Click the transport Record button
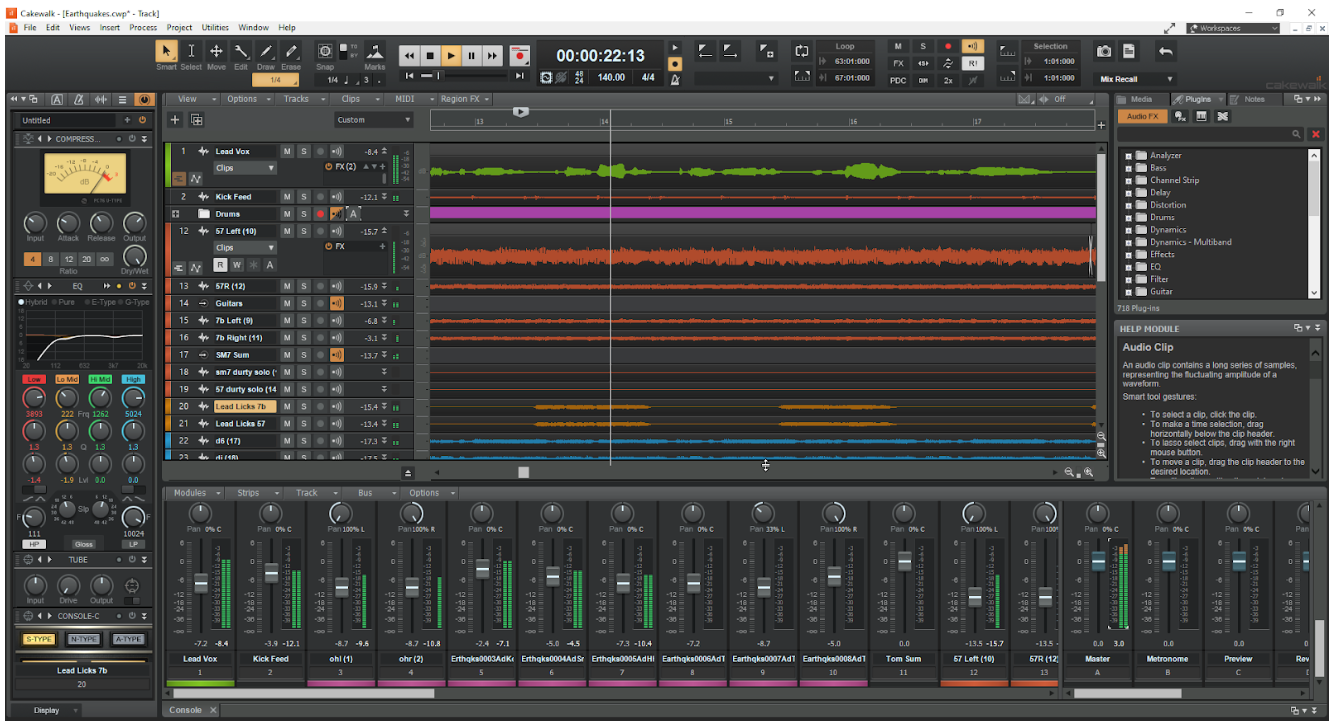Image resolution: width=1334 pixels, height=726 pixels. pyautogui.click(x=519, y=56)
